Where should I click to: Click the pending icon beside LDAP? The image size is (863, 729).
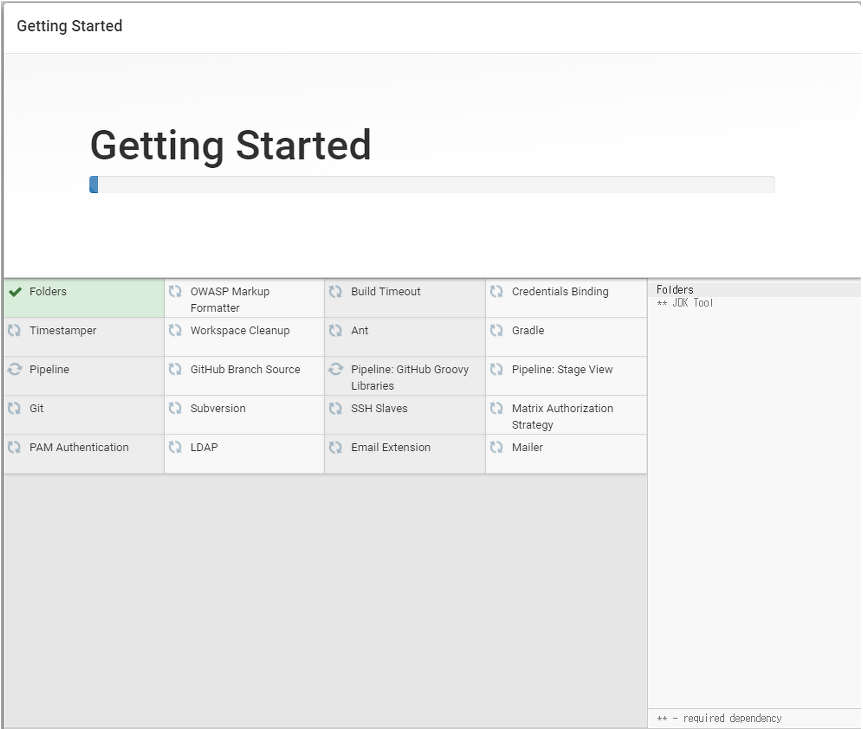[x=175, y=447]
